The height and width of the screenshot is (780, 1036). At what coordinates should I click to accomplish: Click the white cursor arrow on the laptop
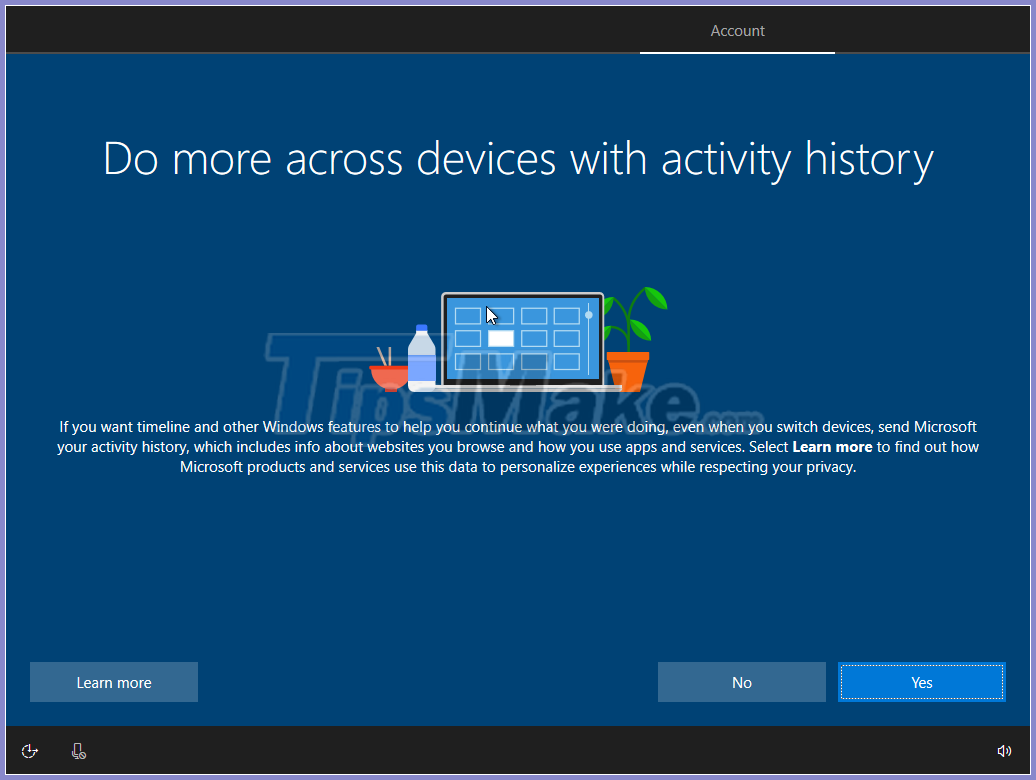tap(491, 314)
